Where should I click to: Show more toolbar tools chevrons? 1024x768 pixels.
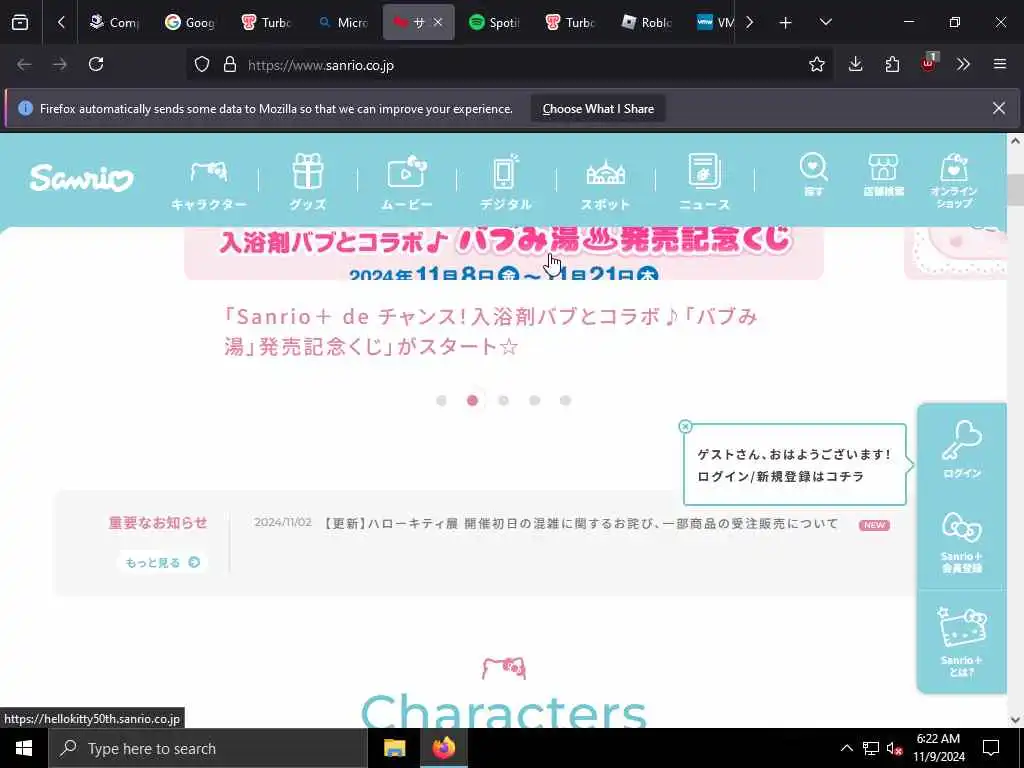(x=963, y=64)
